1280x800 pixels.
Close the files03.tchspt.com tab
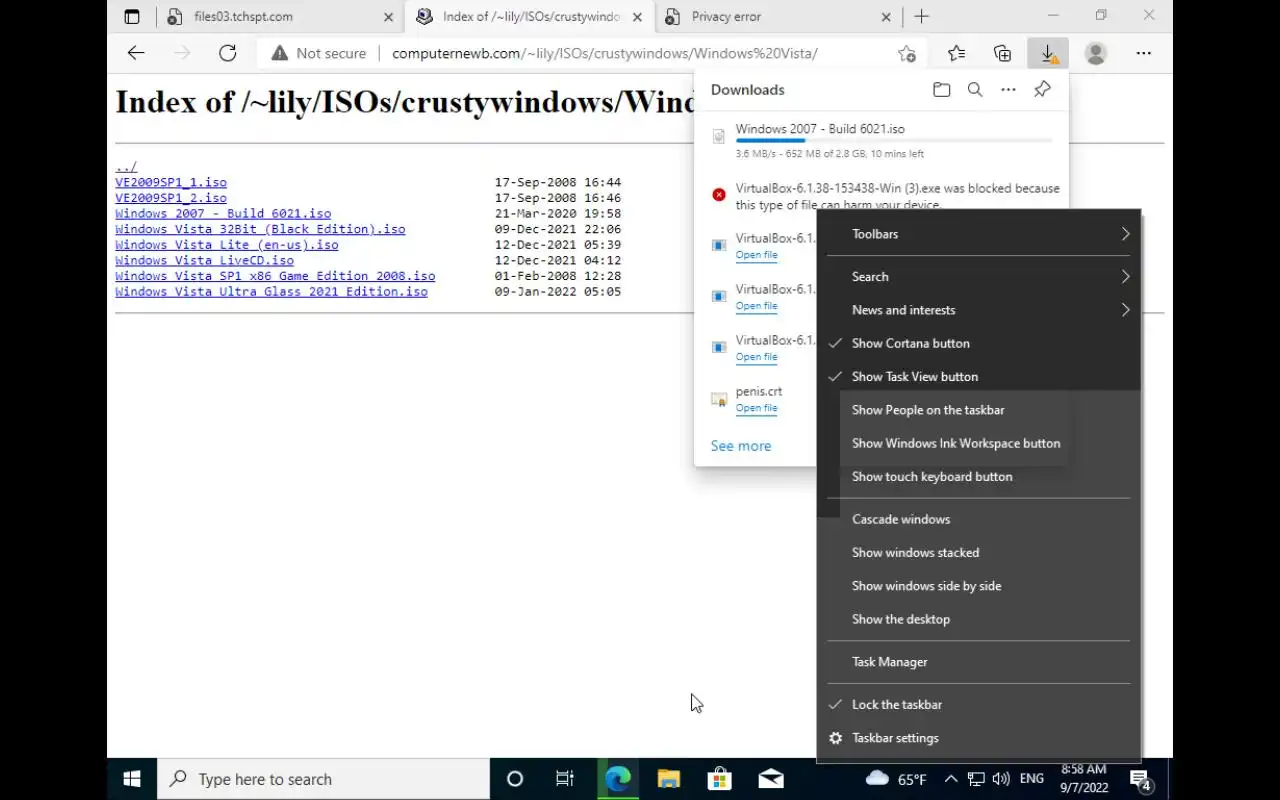388,17
